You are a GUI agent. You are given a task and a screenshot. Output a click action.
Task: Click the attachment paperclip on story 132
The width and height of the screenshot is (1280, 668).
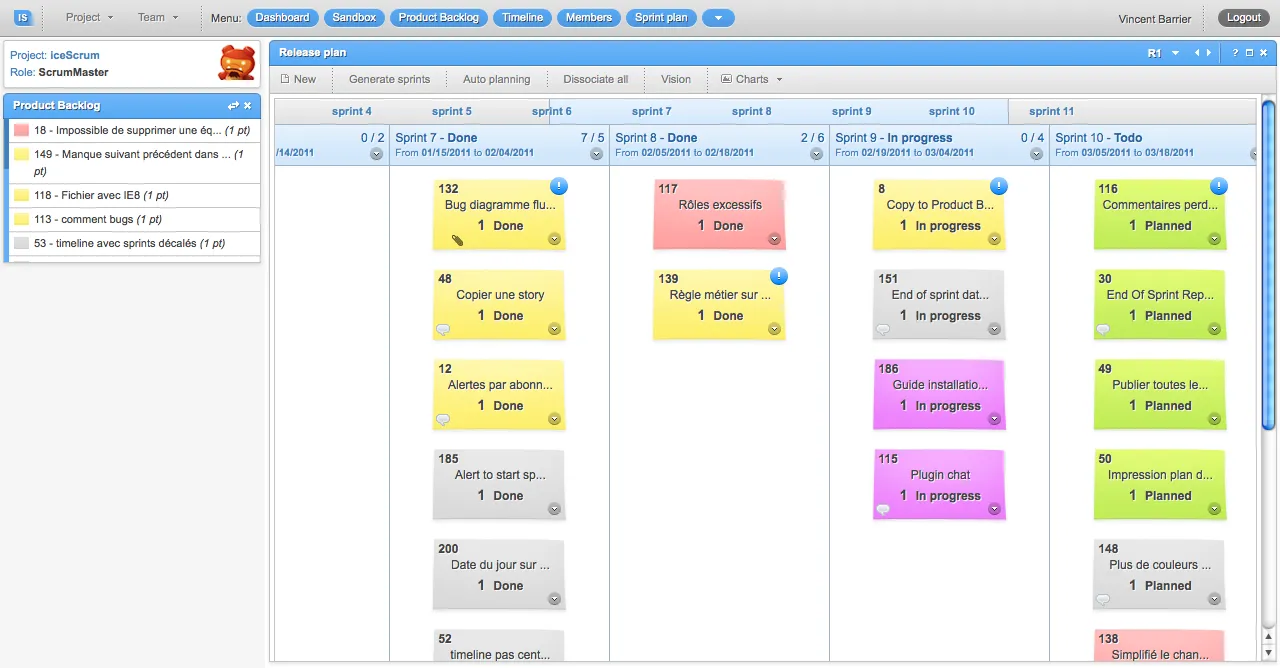(x=457, y=240)
